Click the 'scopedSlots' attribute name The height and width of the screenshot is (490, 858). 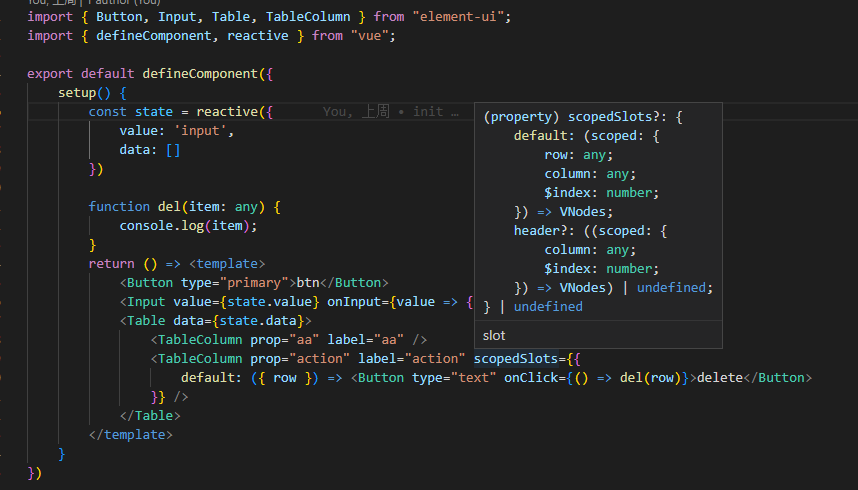pyautogui.click(x=516, y=359)
